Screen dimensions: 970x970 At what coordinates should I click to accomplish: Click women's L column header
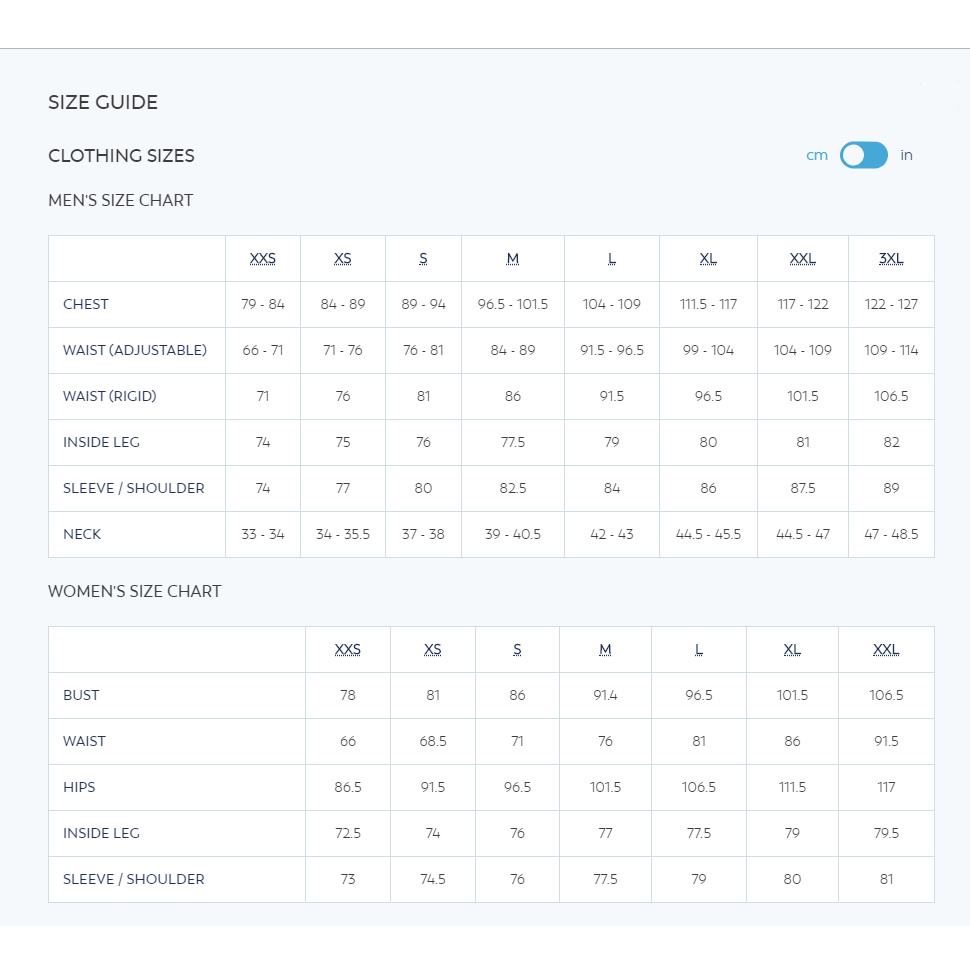pos(699,650)
